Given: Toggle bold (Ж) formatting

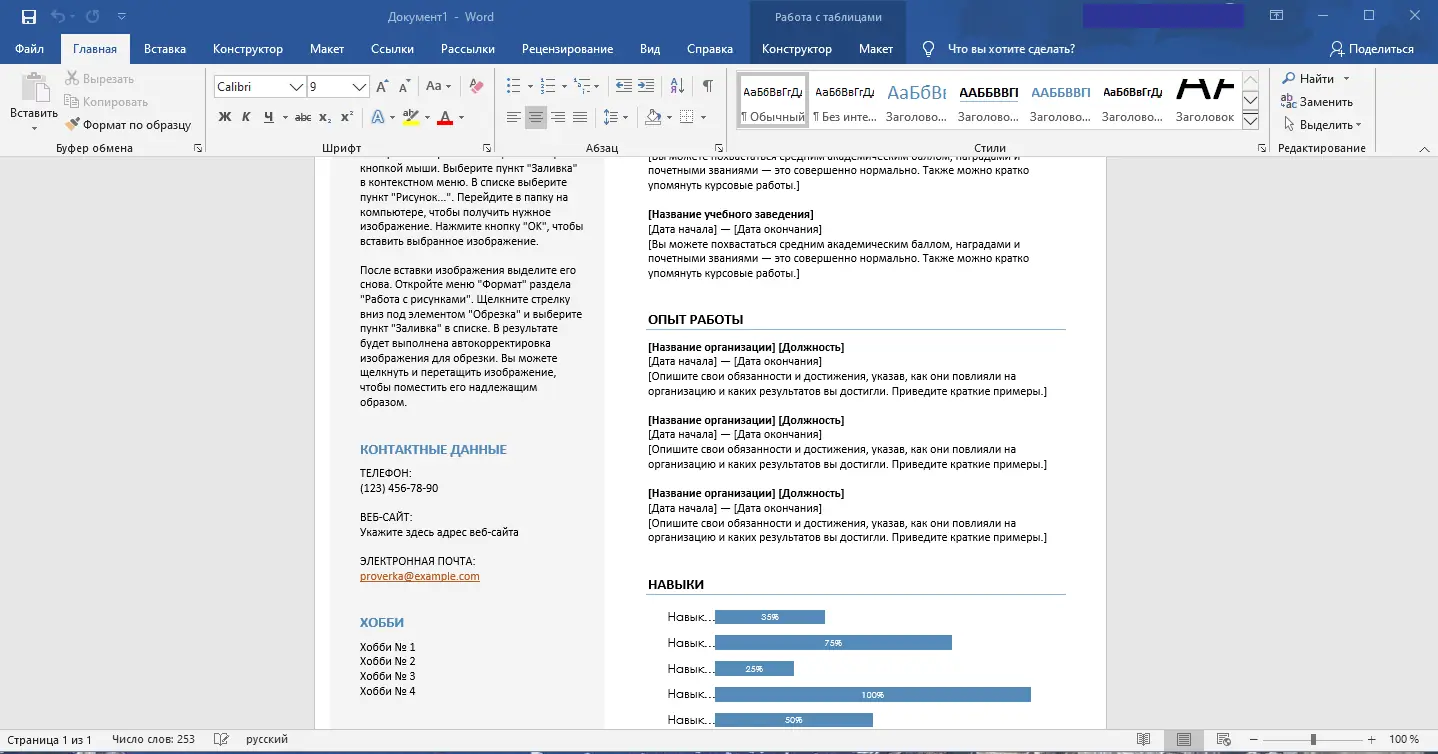Looking at the screenshot, I should click(225, 117).
